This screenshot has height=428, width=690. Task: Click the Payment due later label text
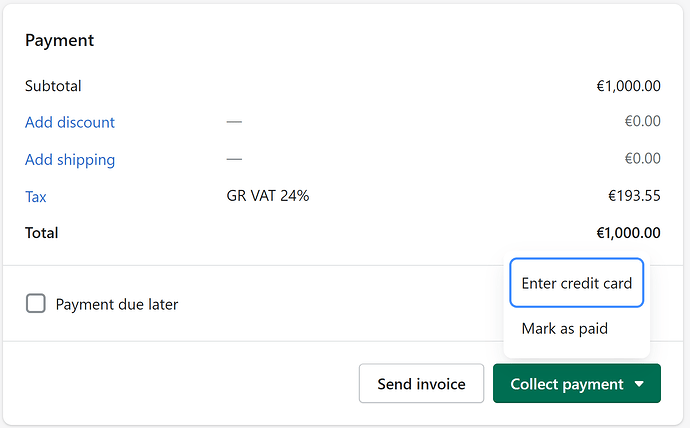(117, 304)
